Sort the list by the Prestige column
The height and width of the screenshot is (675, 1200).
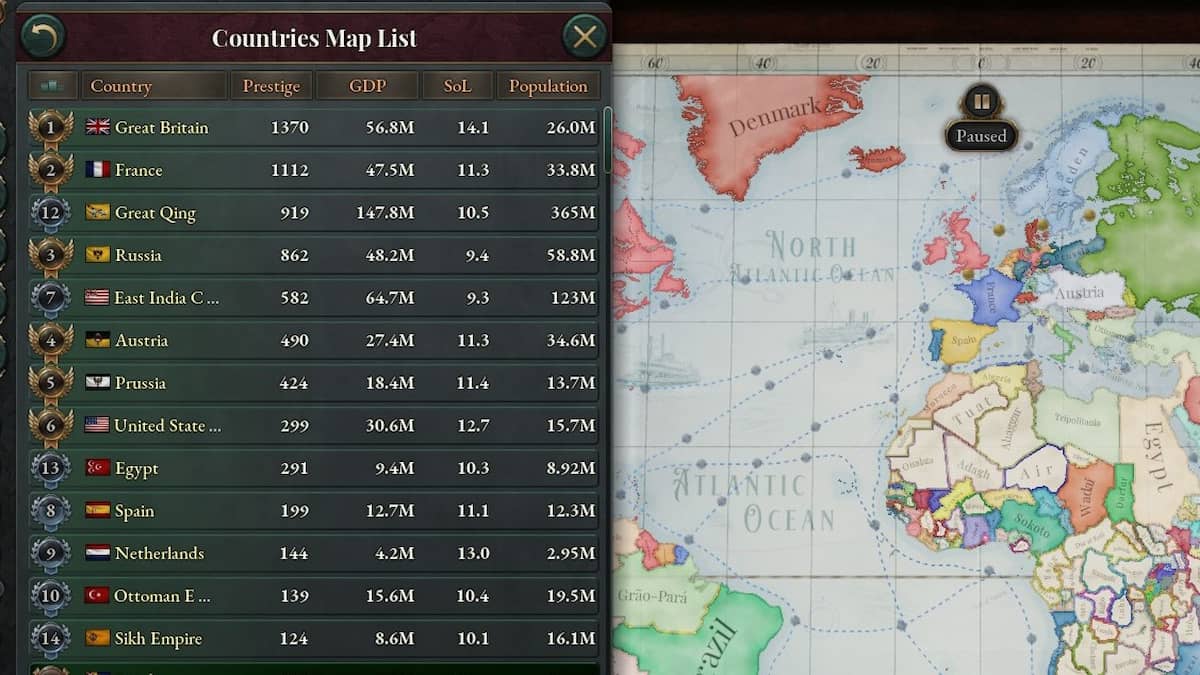(271, 86)
